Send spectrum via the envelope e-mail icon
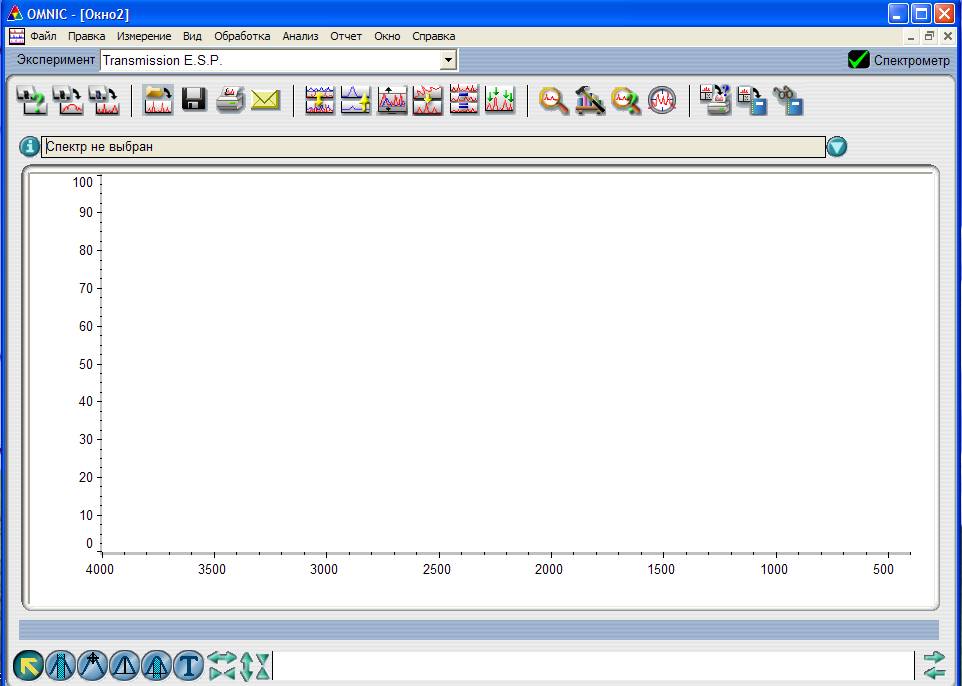 [x=266, y=100]
